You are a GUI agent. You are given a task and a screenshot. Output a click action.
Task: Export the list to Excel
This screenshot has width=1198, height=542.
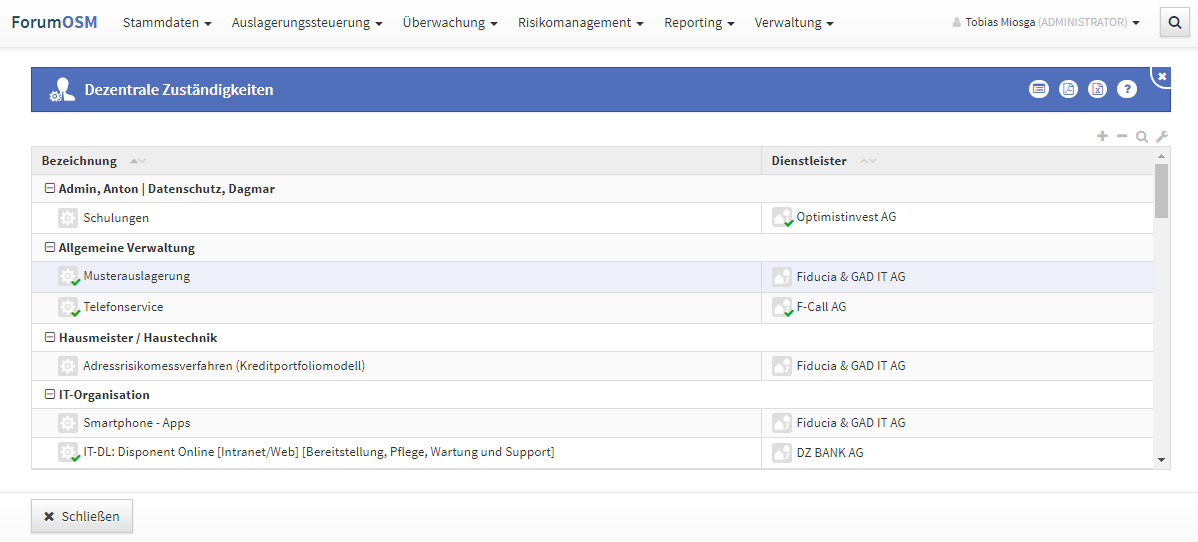(x=1097, y=89)
